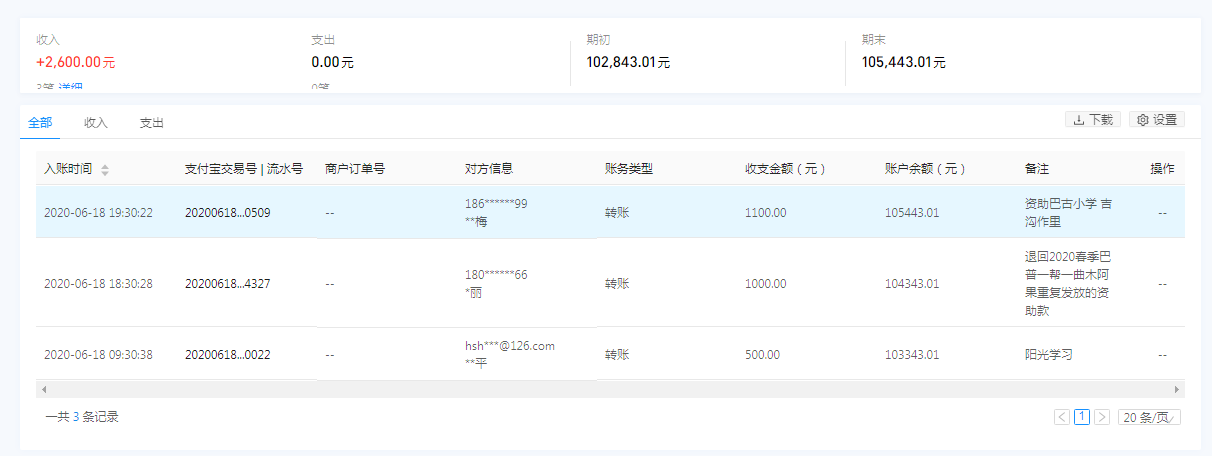Click transaction number 20200618...4327
This screenshot has width=1212, height=456.
click(x=227, y=284)
